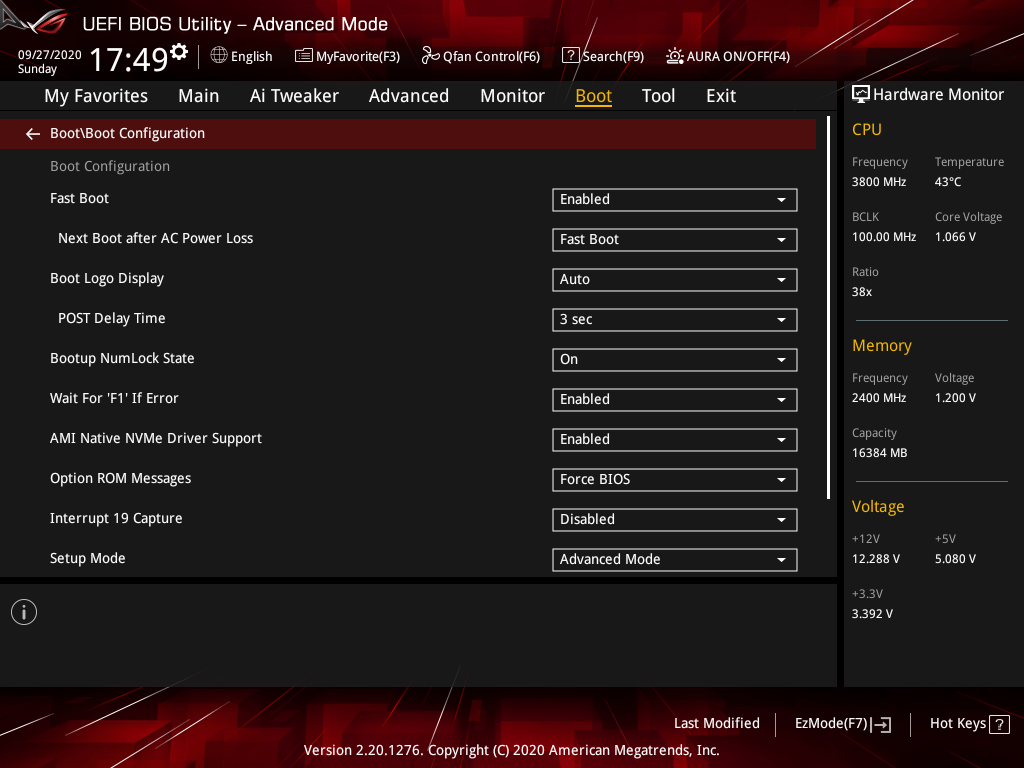Viewport: 1024px width, 768px height.
Task: Click the memory capacity 16384 MB value
Action: [x=879, y=453]
